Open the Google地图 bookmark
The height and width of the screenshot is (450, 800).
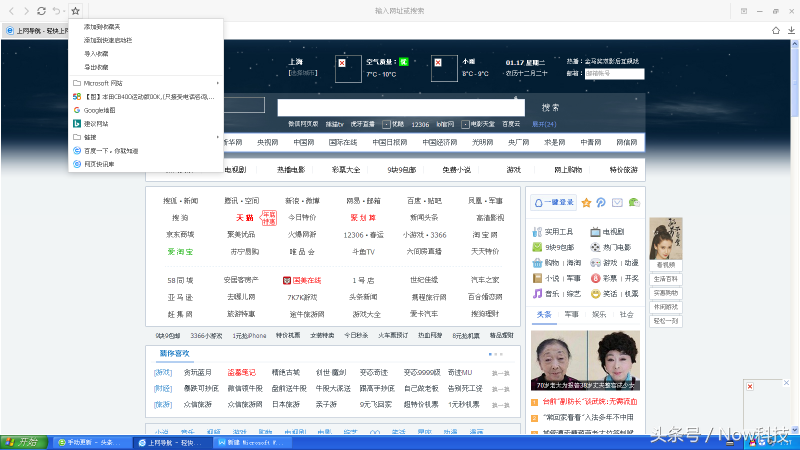[x=146, y=110]
